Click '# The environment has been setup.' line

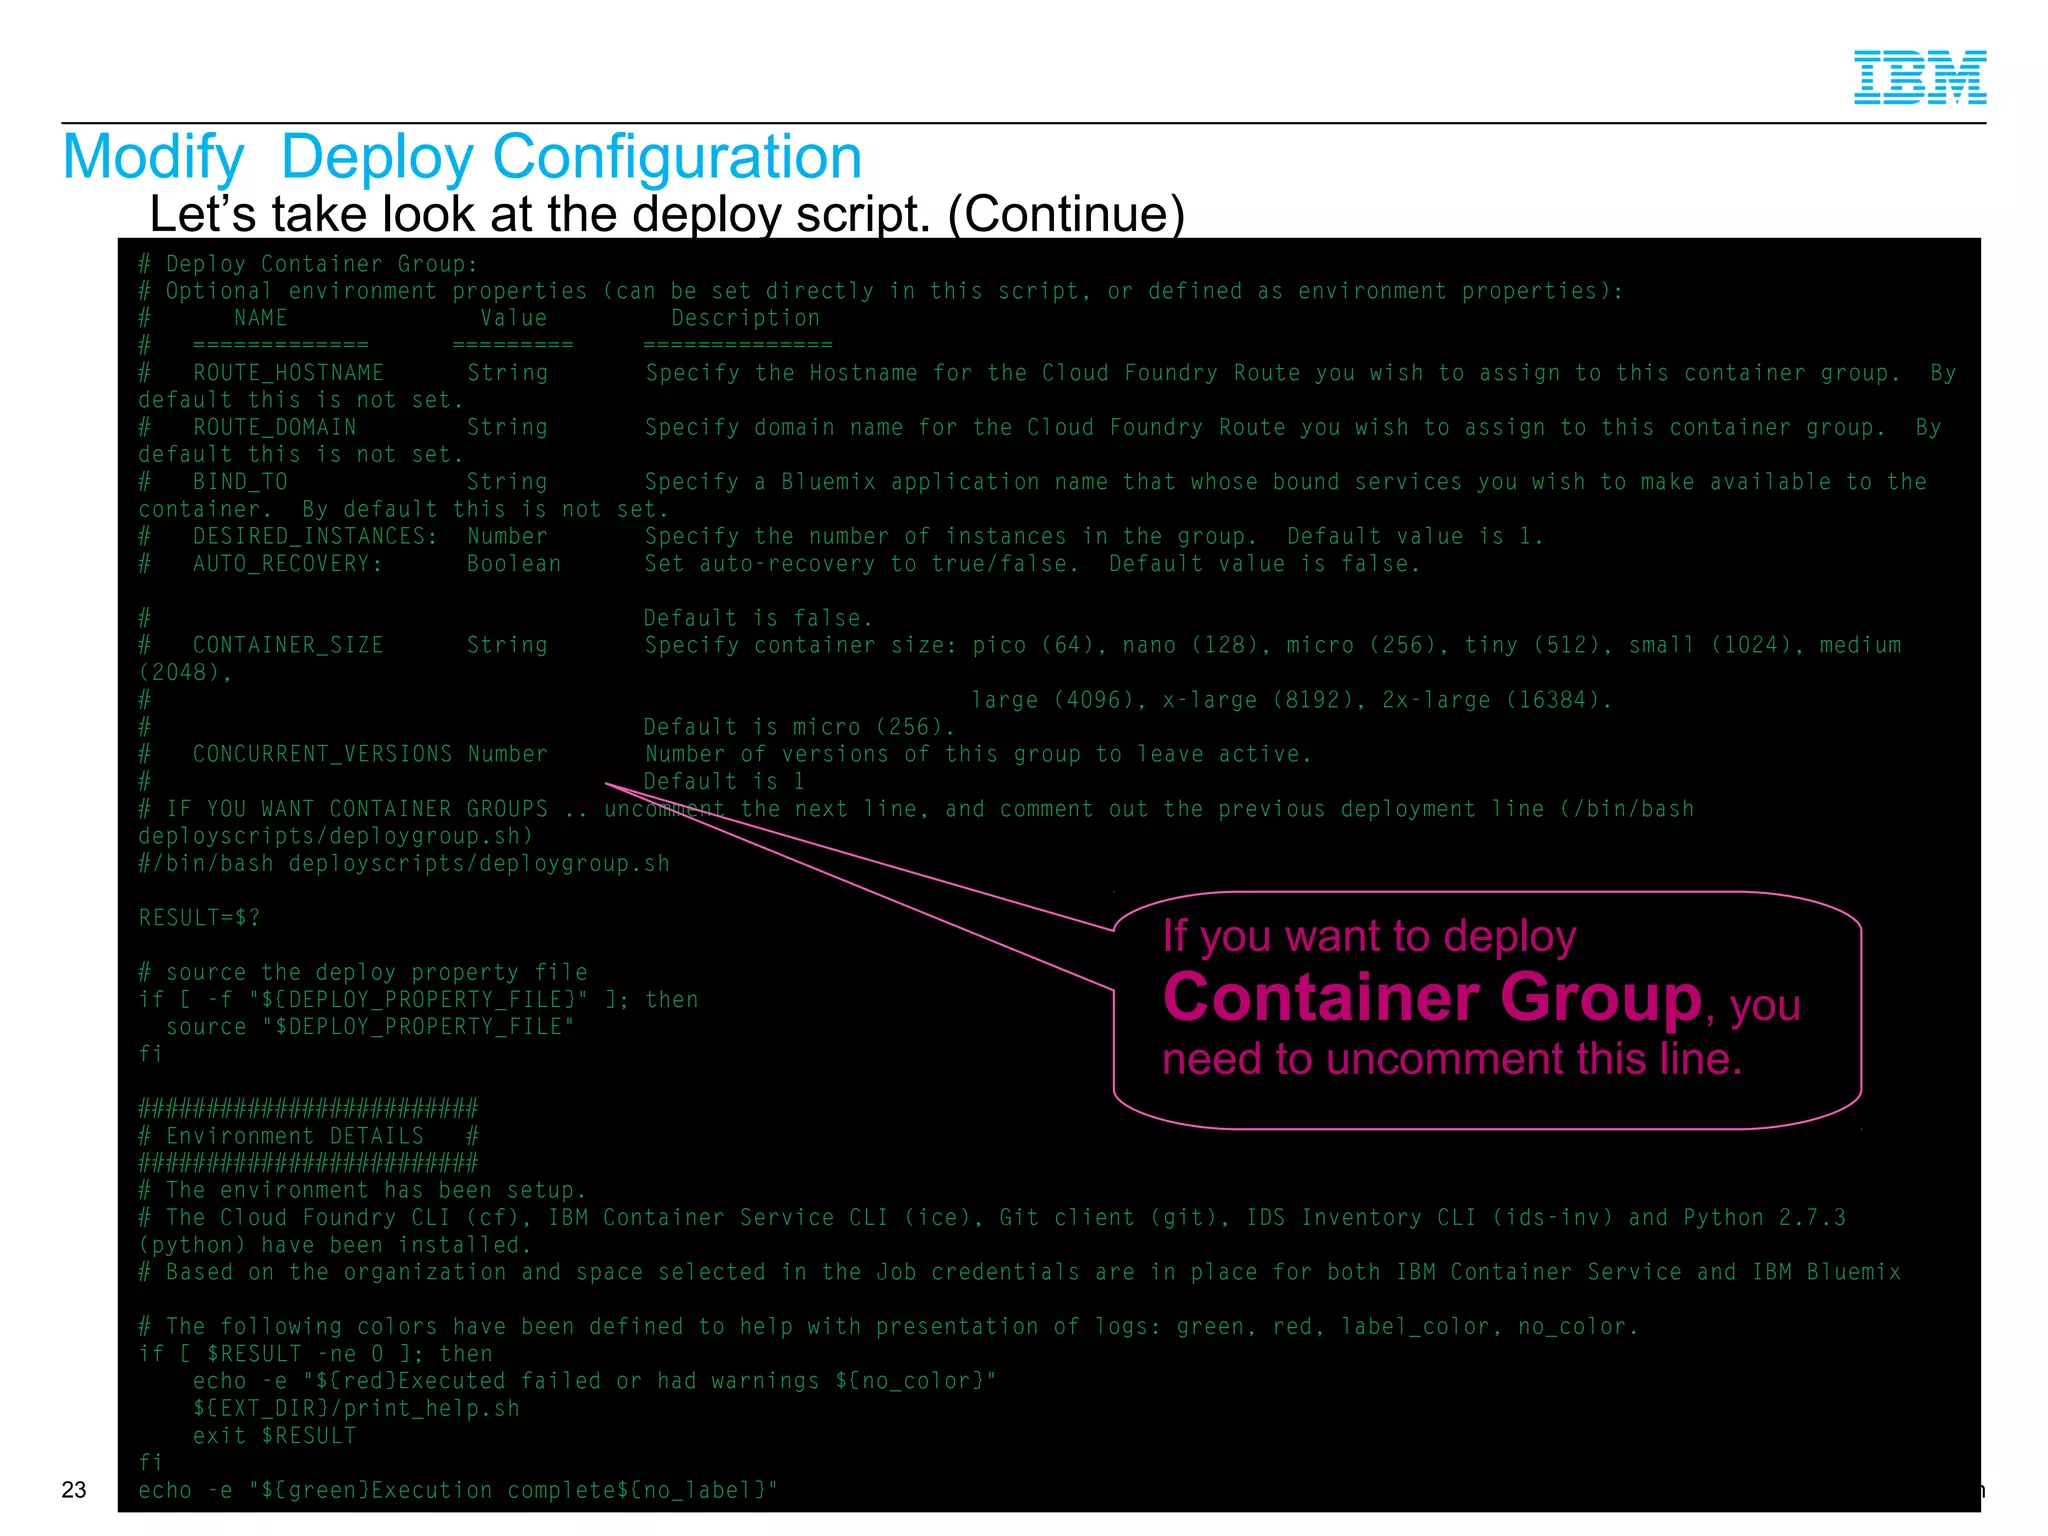click(x=362, y=1191)
